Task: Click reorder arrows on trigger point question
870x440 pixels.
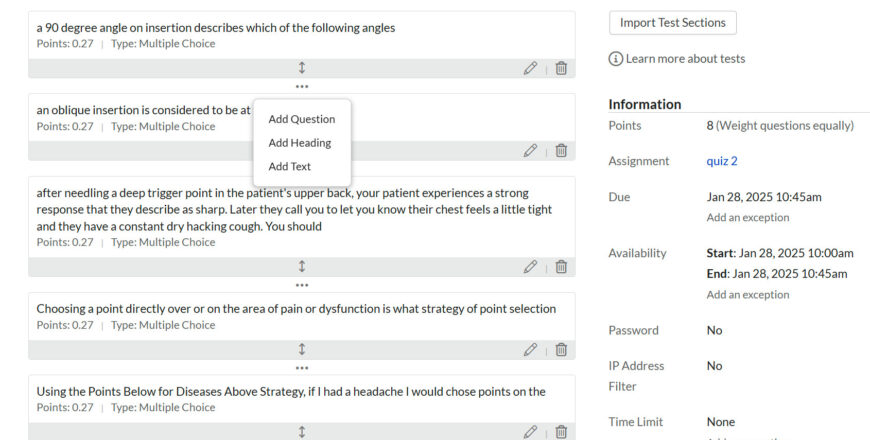Action: pyautogui.click(x=302, y=267)
